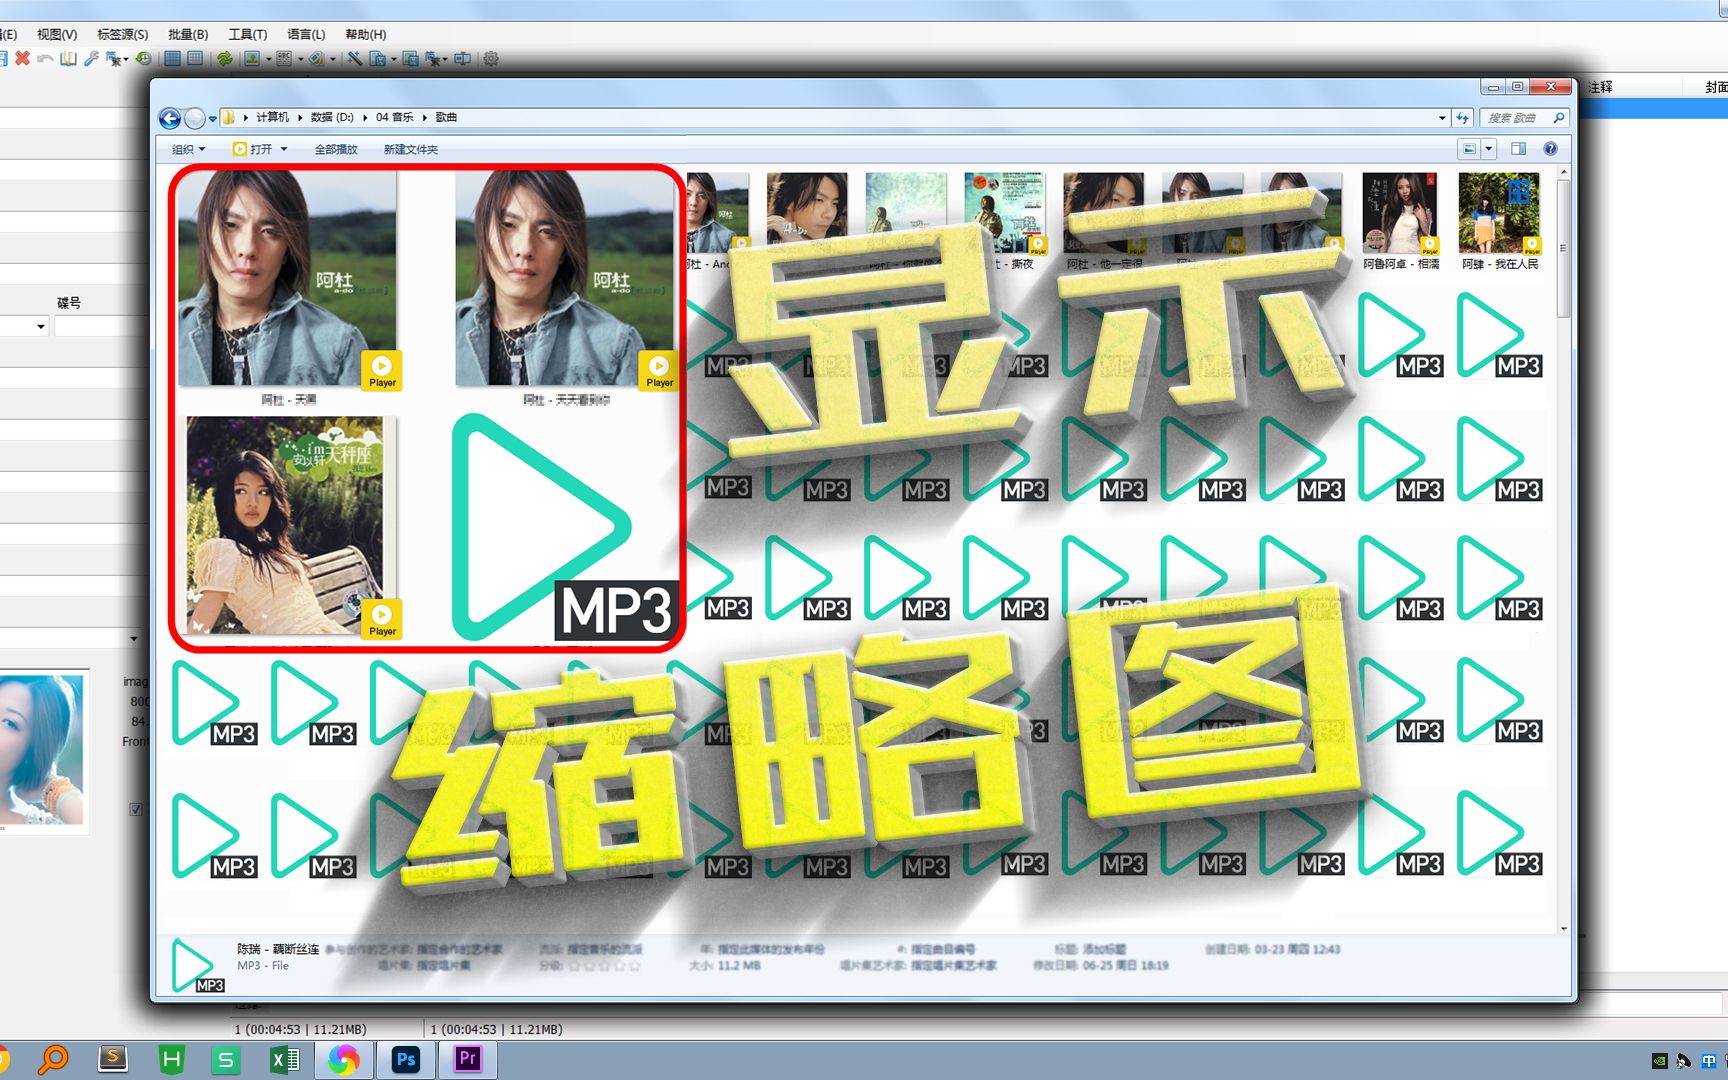Click the album cover preview in Mp3tag
The image size is (1728, 1080).
pyautogui.click(x=42, y=750)
